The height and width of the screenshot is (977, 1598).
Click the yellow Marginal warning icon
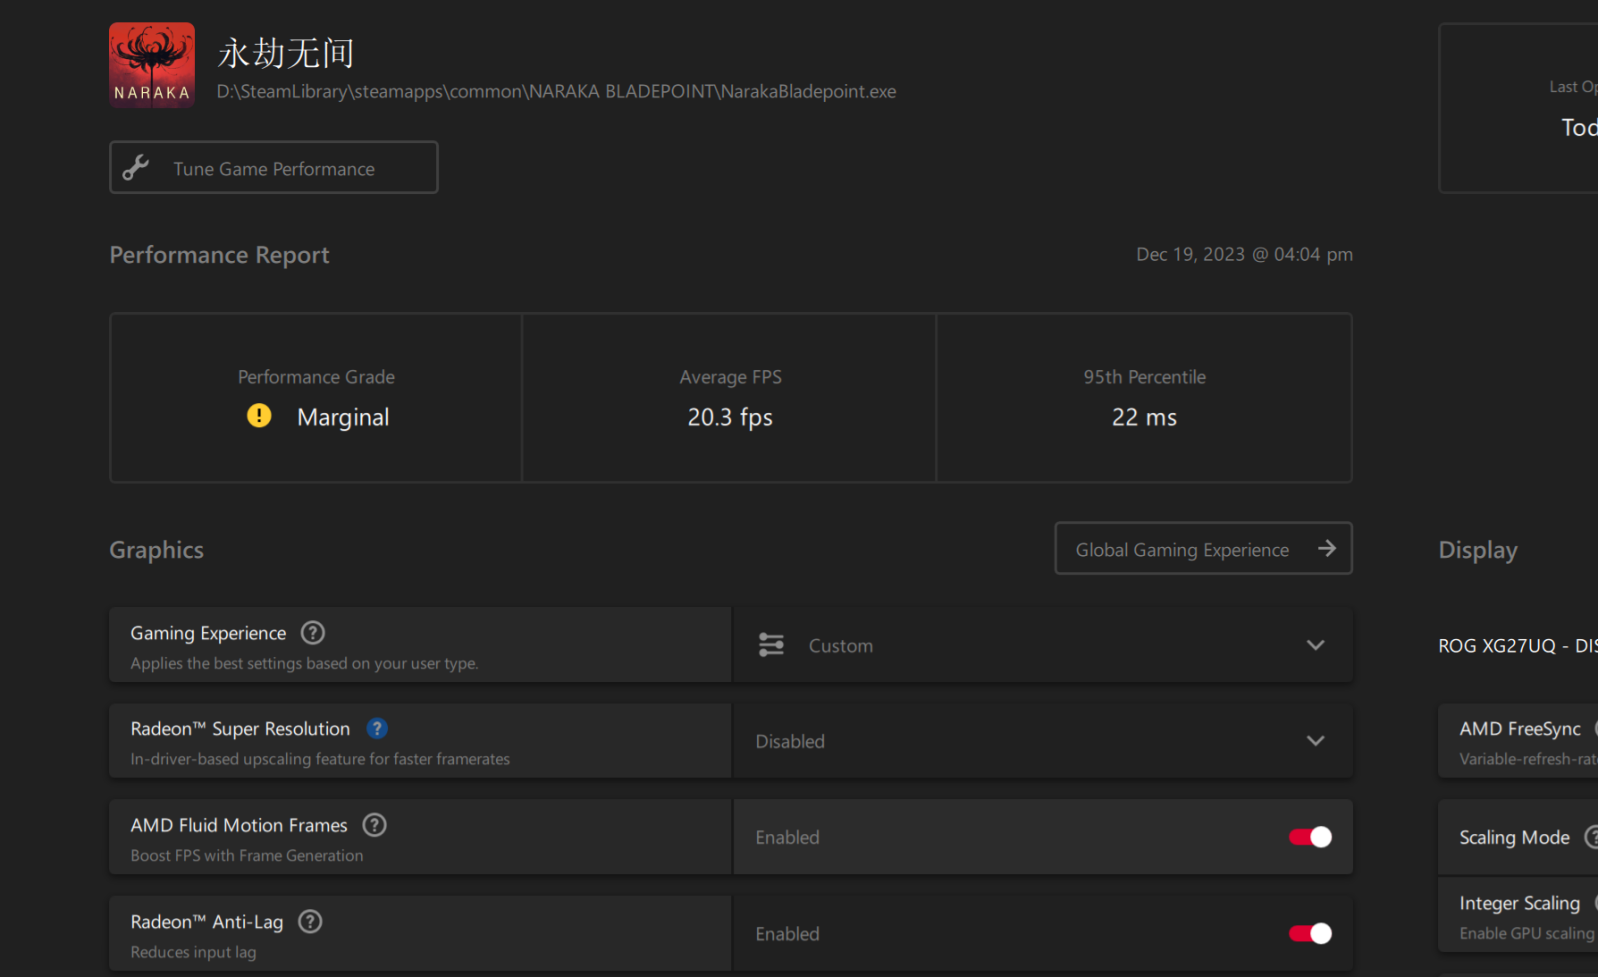259,416
